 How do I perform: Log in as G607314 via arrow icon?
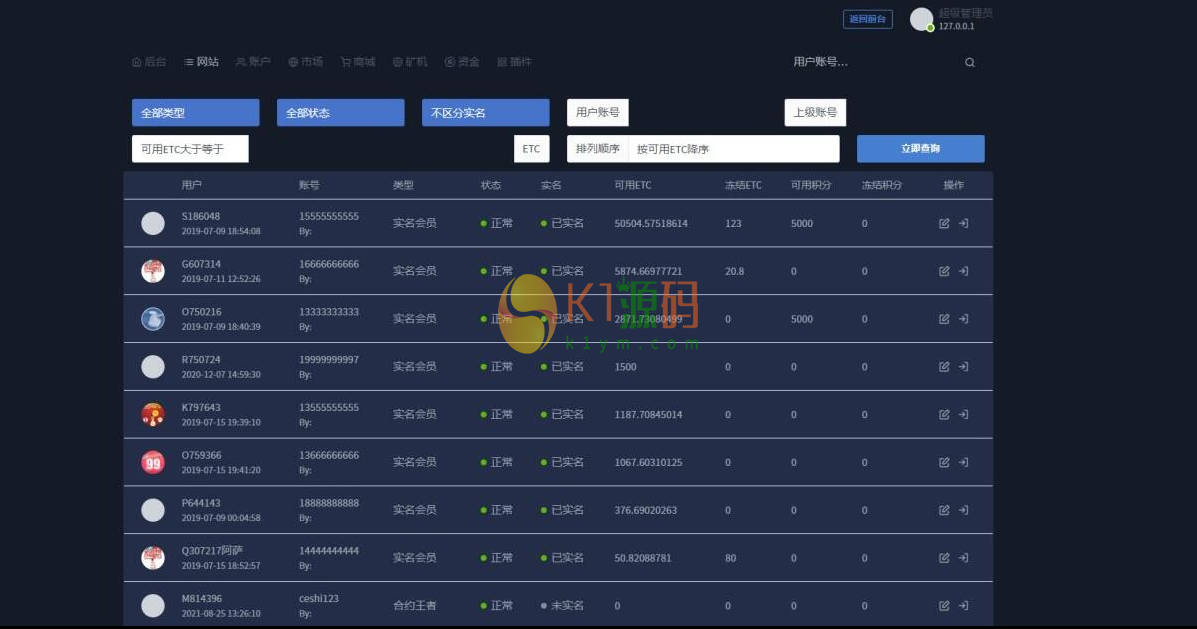click(963, 271)
